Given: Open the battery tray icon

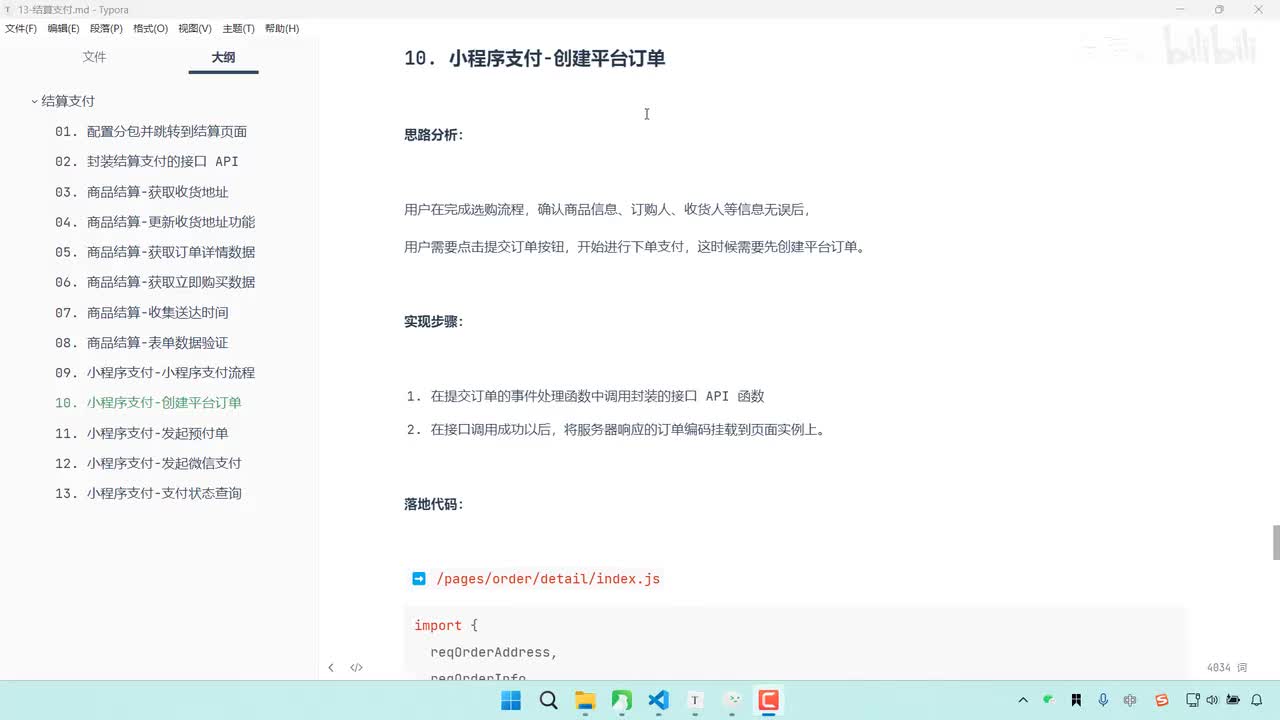Looking at the screenshot, I should click(x=1233, y=700).
